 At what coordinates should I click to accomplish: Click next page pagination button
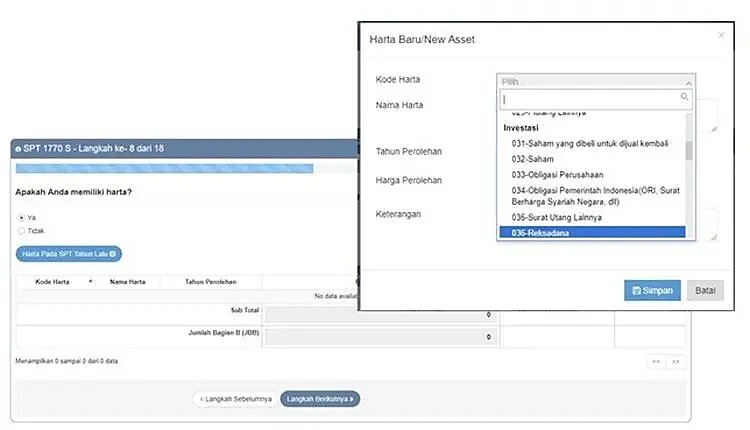[x=675, y=362]
